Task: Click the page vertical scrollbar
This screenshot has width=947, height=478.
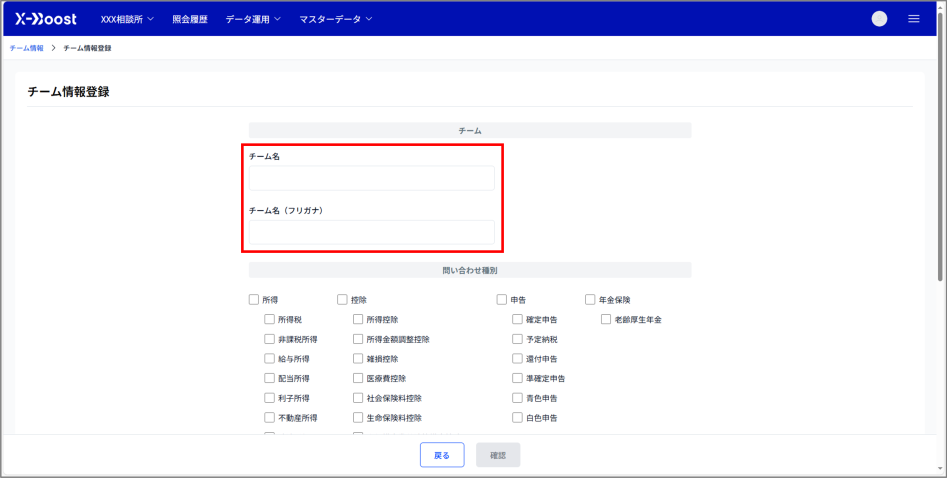Action: coord(940,145)
